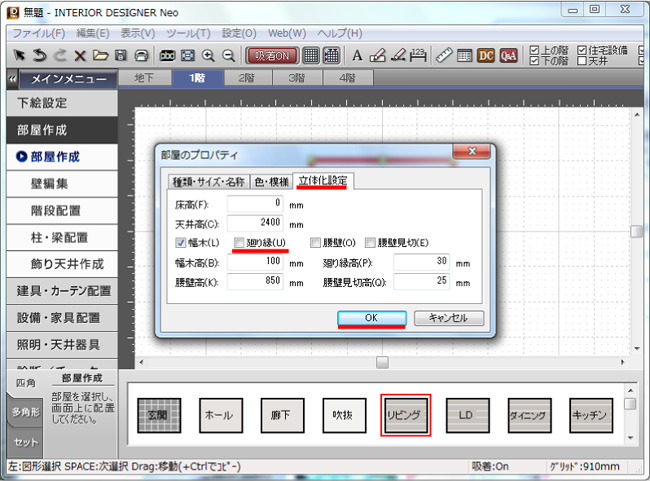The width and height of the screenshot is (650, 481).
Task: Click the red X delete icon
Action: click(x=80, y=55)
